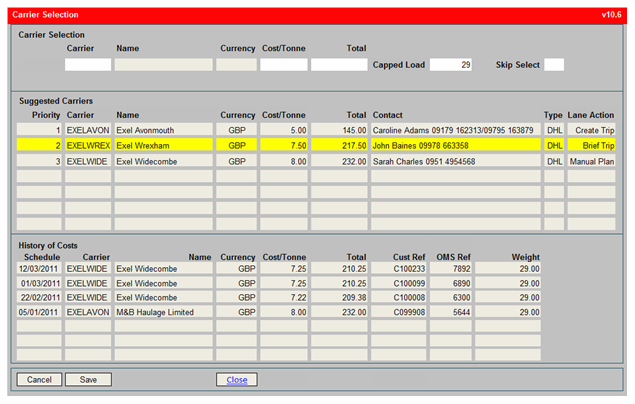Click history schedule date 05/01/2011
The height and width of the screenshot is (404, 635).
pos(39,312)
